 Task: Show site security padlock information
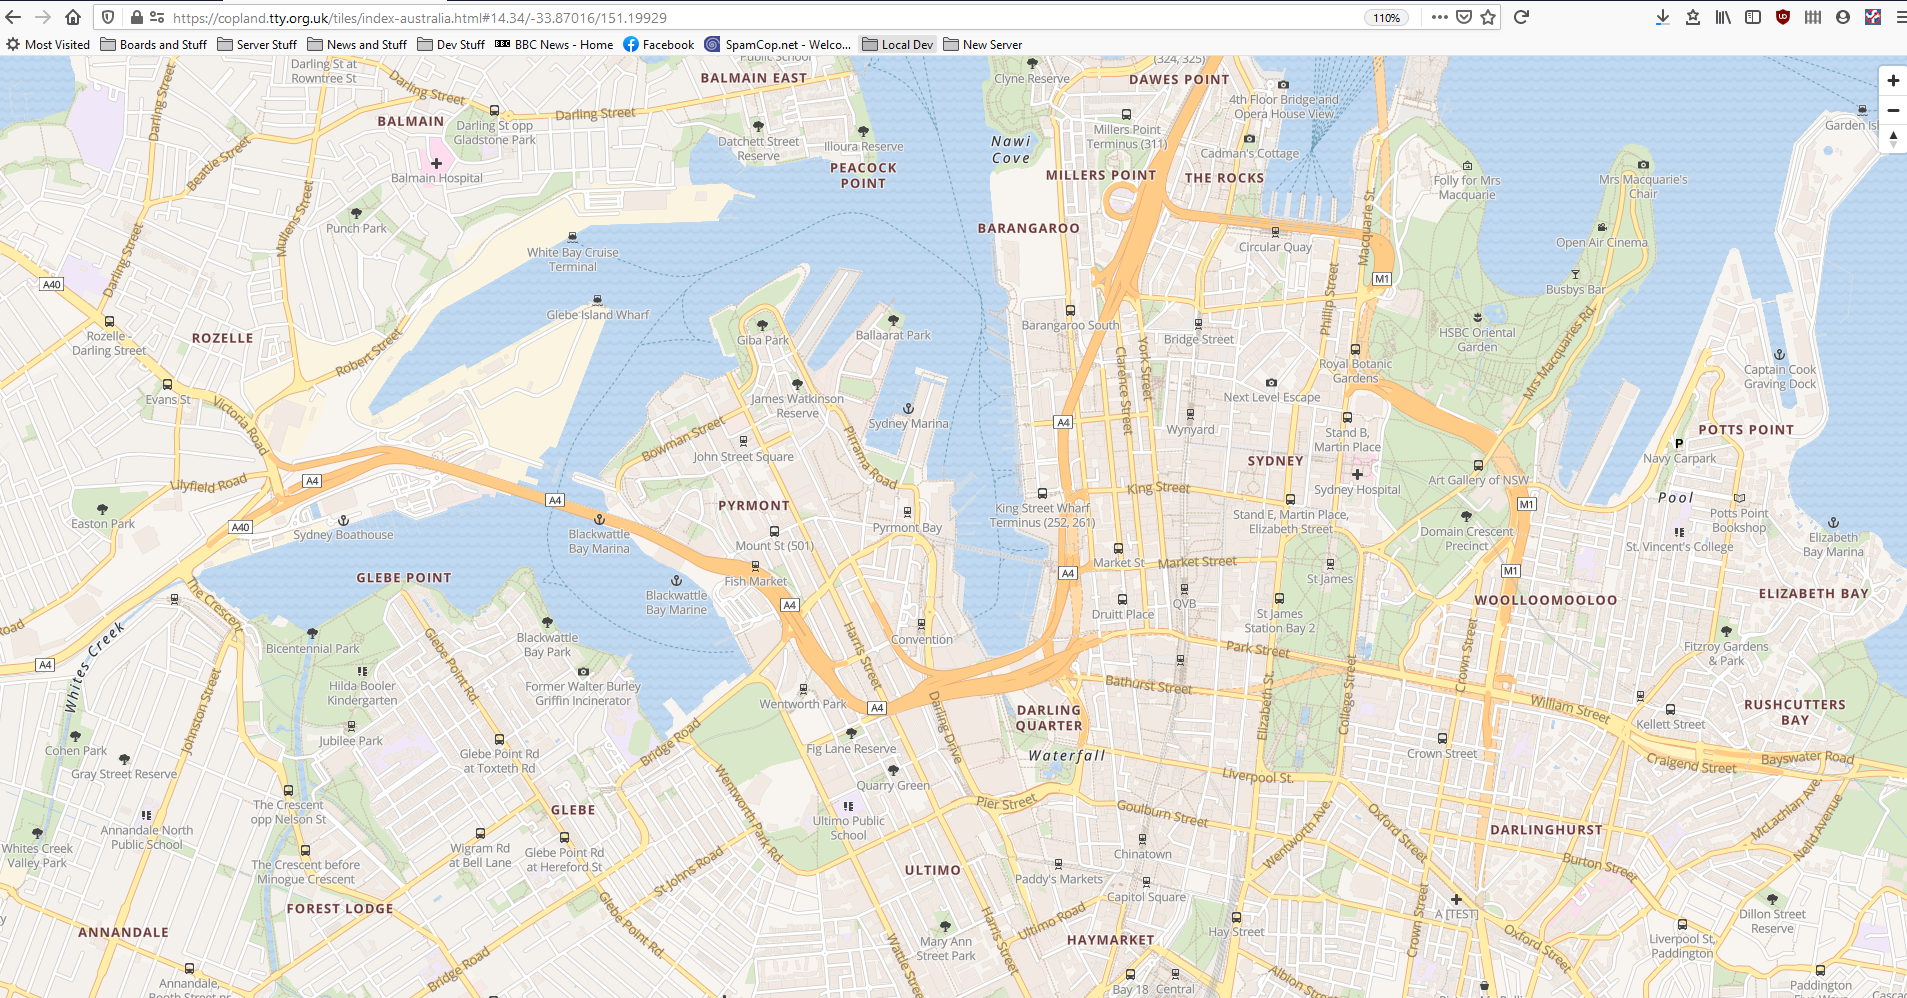point(136,17)
